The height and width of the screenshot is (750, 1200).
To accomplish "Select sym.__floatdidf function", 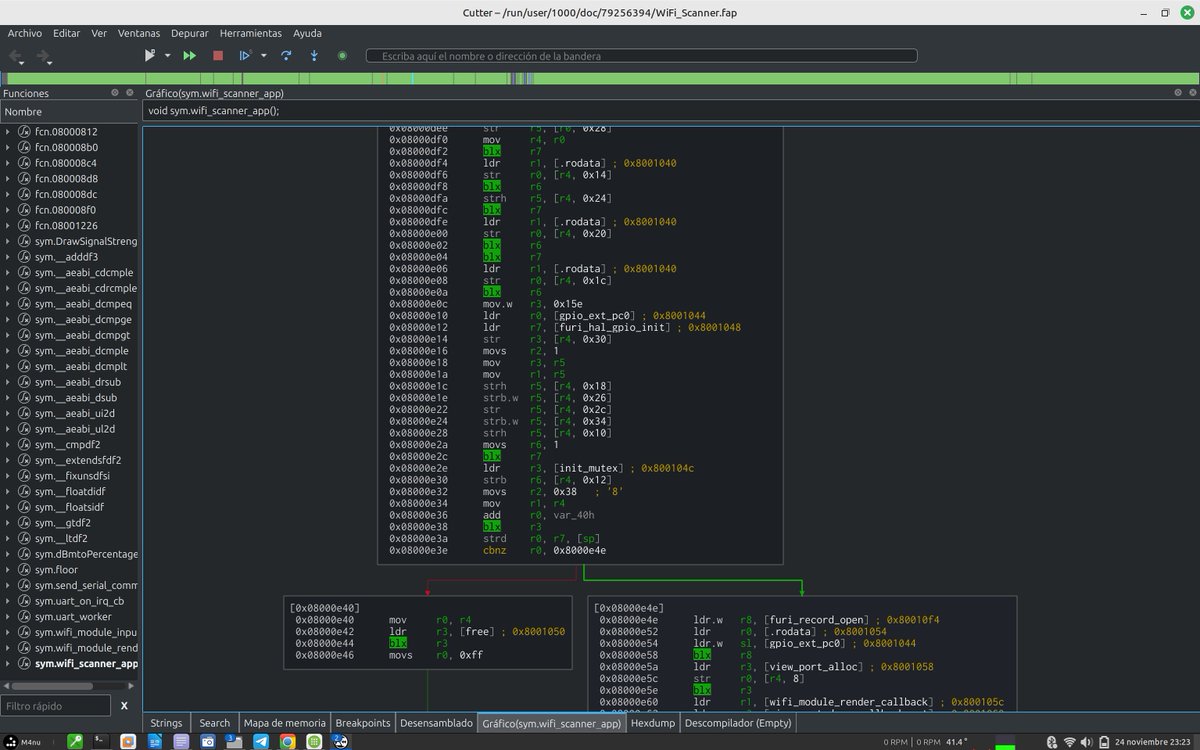I will click(70, 491).
